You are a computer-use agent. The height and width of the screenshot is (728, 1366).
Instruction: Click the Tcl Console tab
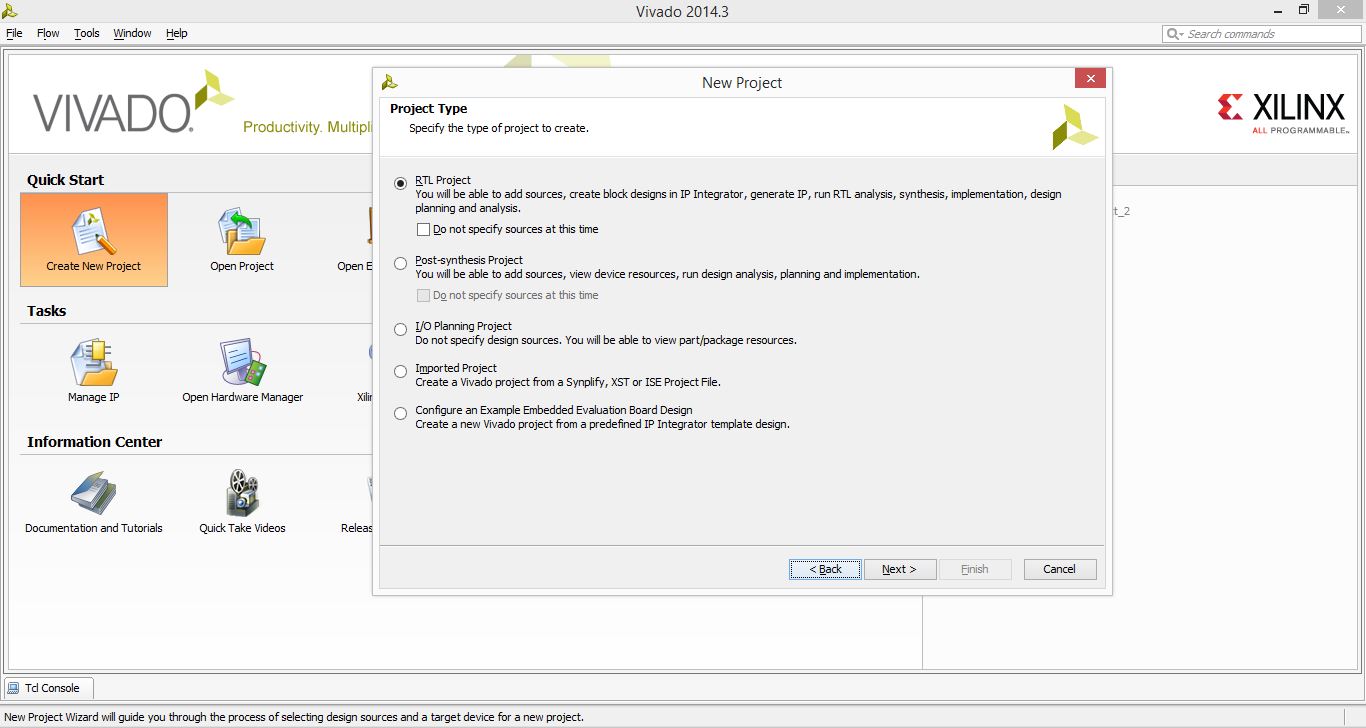coord(50,688)
